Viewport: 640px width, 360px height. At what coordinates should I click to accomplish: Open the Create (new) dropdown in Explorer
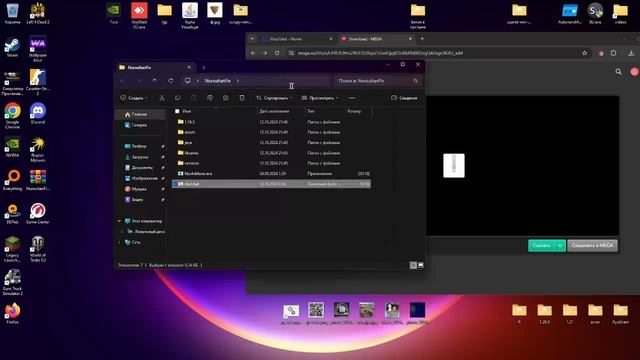tap(134, 98)
